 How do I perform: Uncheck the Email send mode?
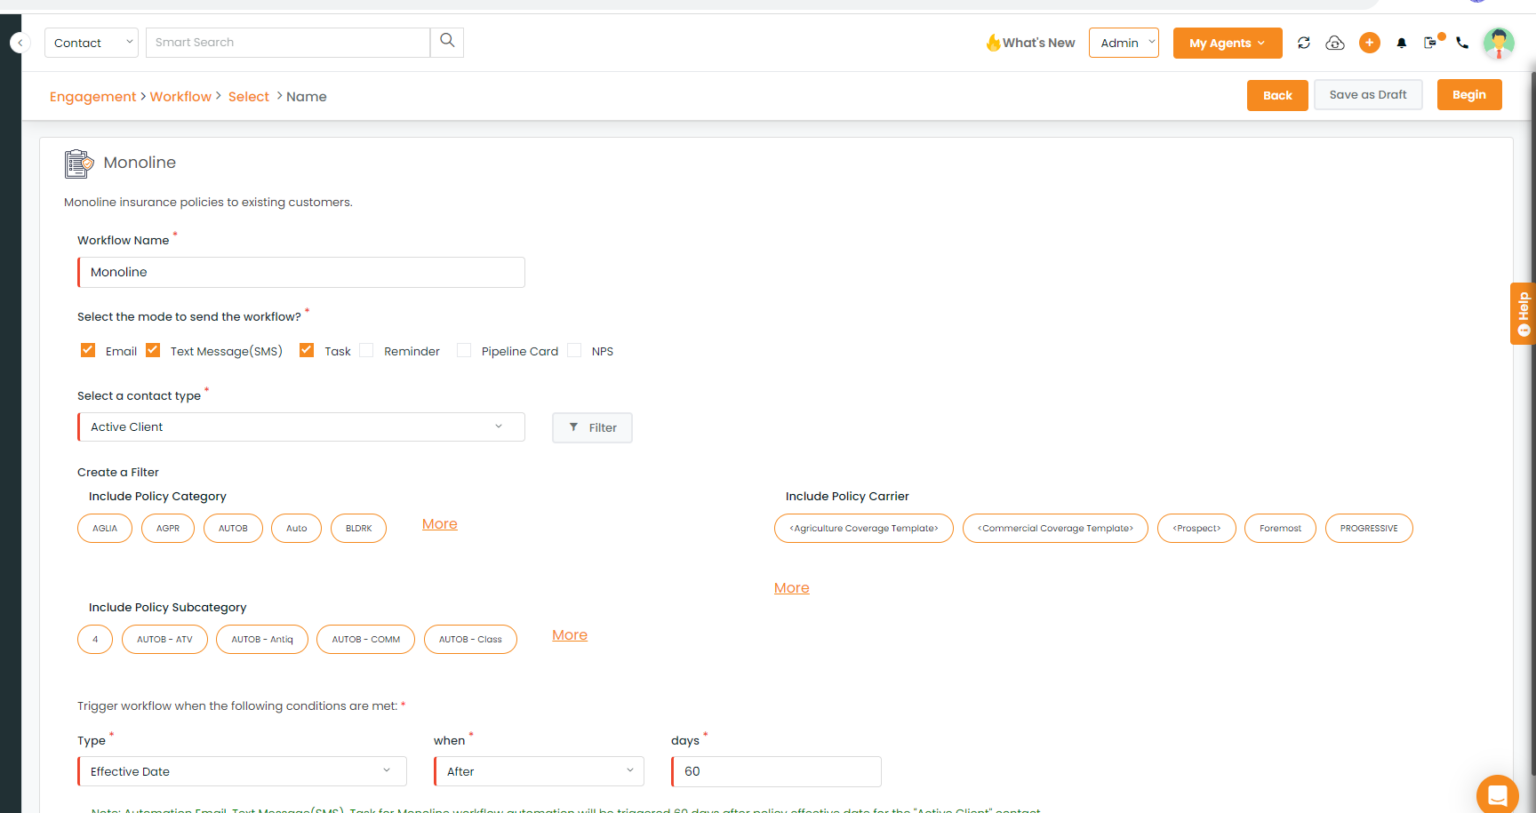pyautogui.click(x=88, y=350)
